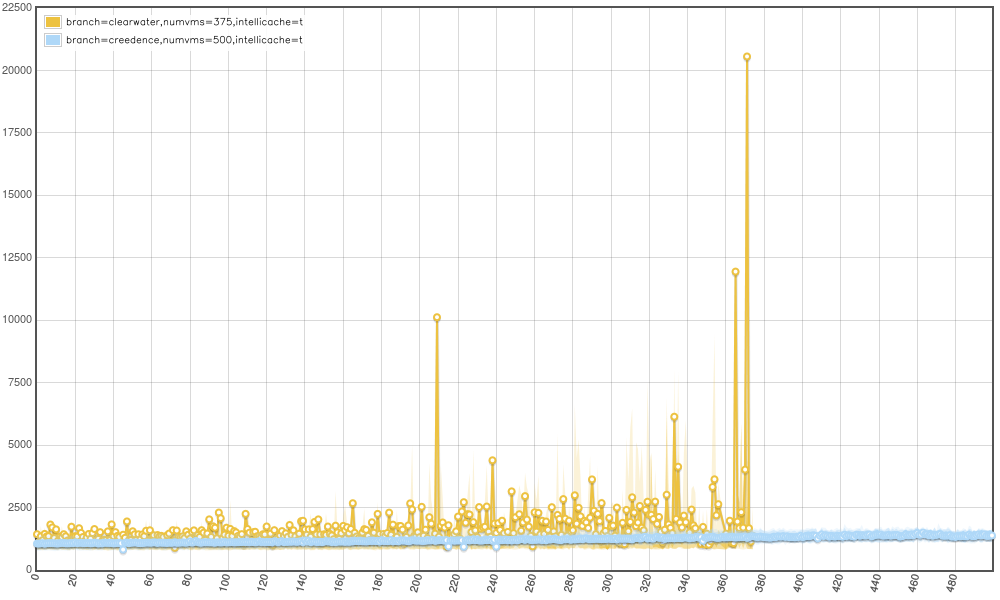1000x600 pixels.
Task: Click the yellow peak point near 6000
Action: coord(674,417)
